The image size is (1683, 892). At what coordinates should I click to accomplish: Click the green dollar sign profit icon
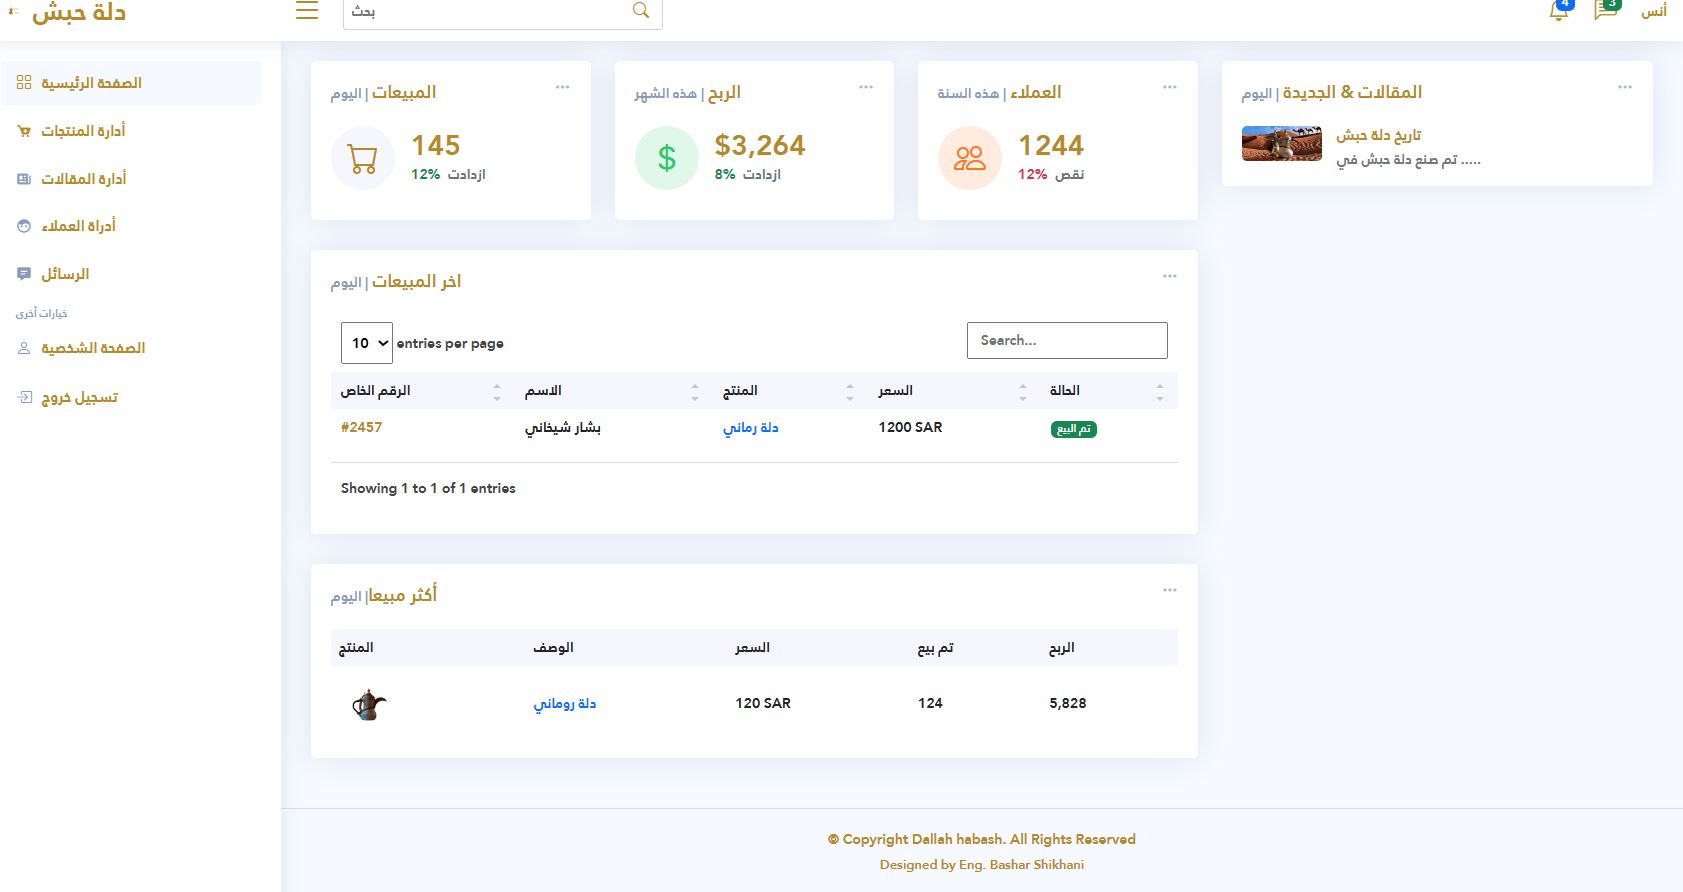(666, 158)
